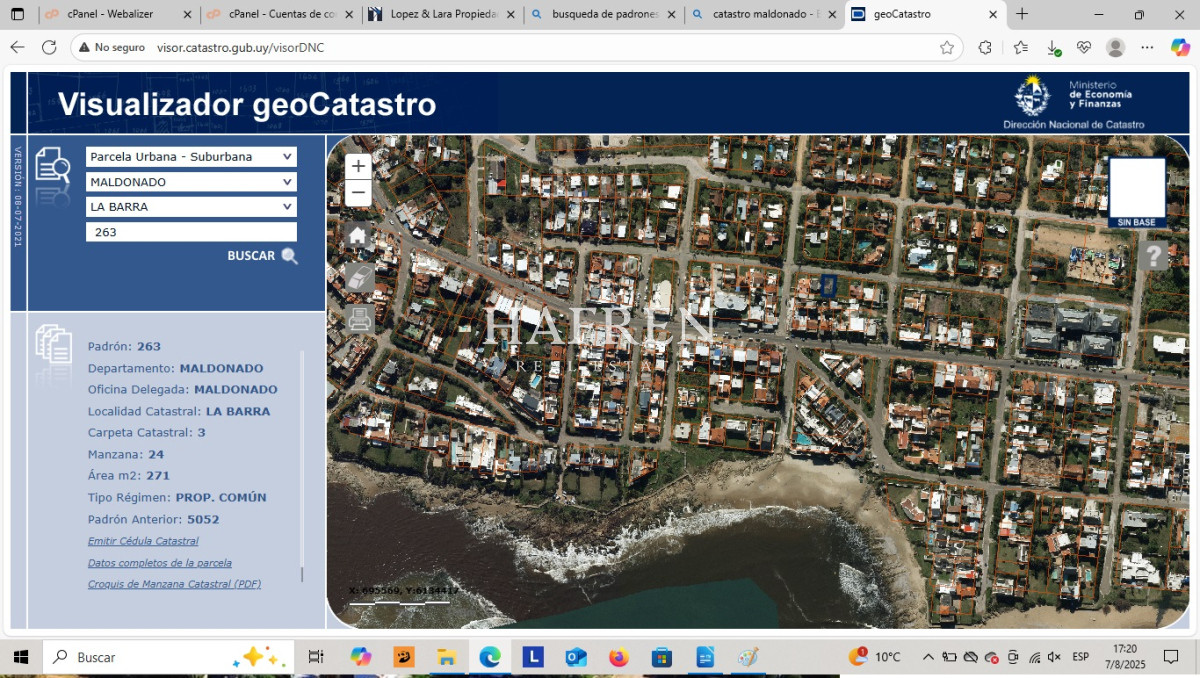Open Firefox from the taskbar
The height and width of the screenshot is (678, 1200).
coord(618,657)
